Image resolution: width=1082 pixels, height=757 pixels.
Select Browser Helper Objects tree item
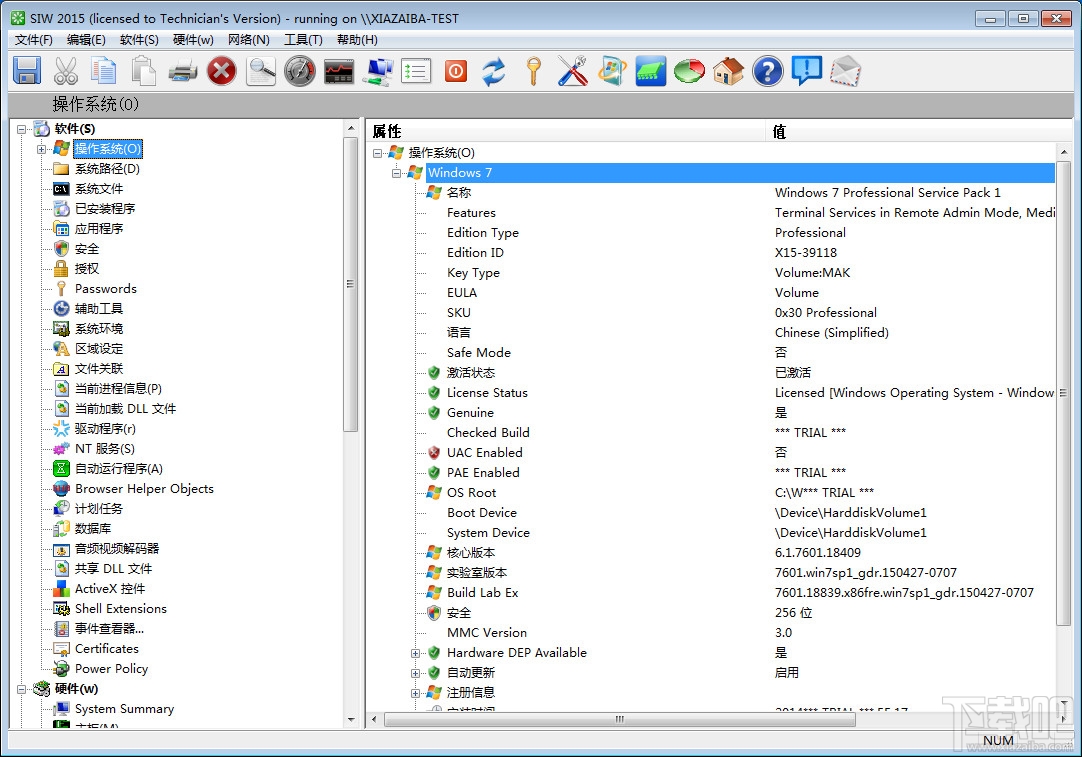click(x=144, y=489)
